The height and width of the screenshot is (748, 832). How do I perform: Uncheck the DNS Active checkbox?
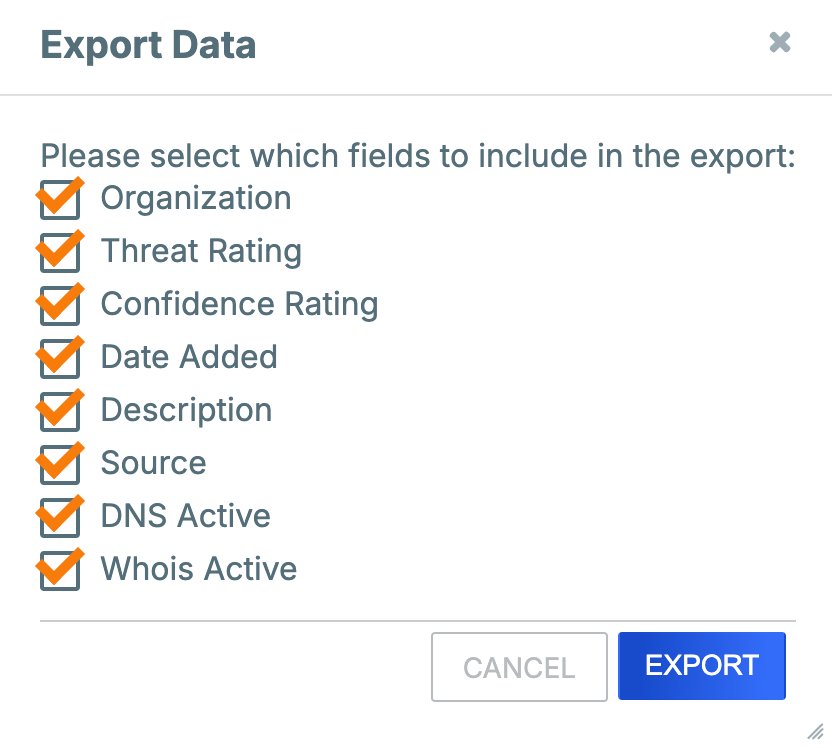tap(59, 517)
